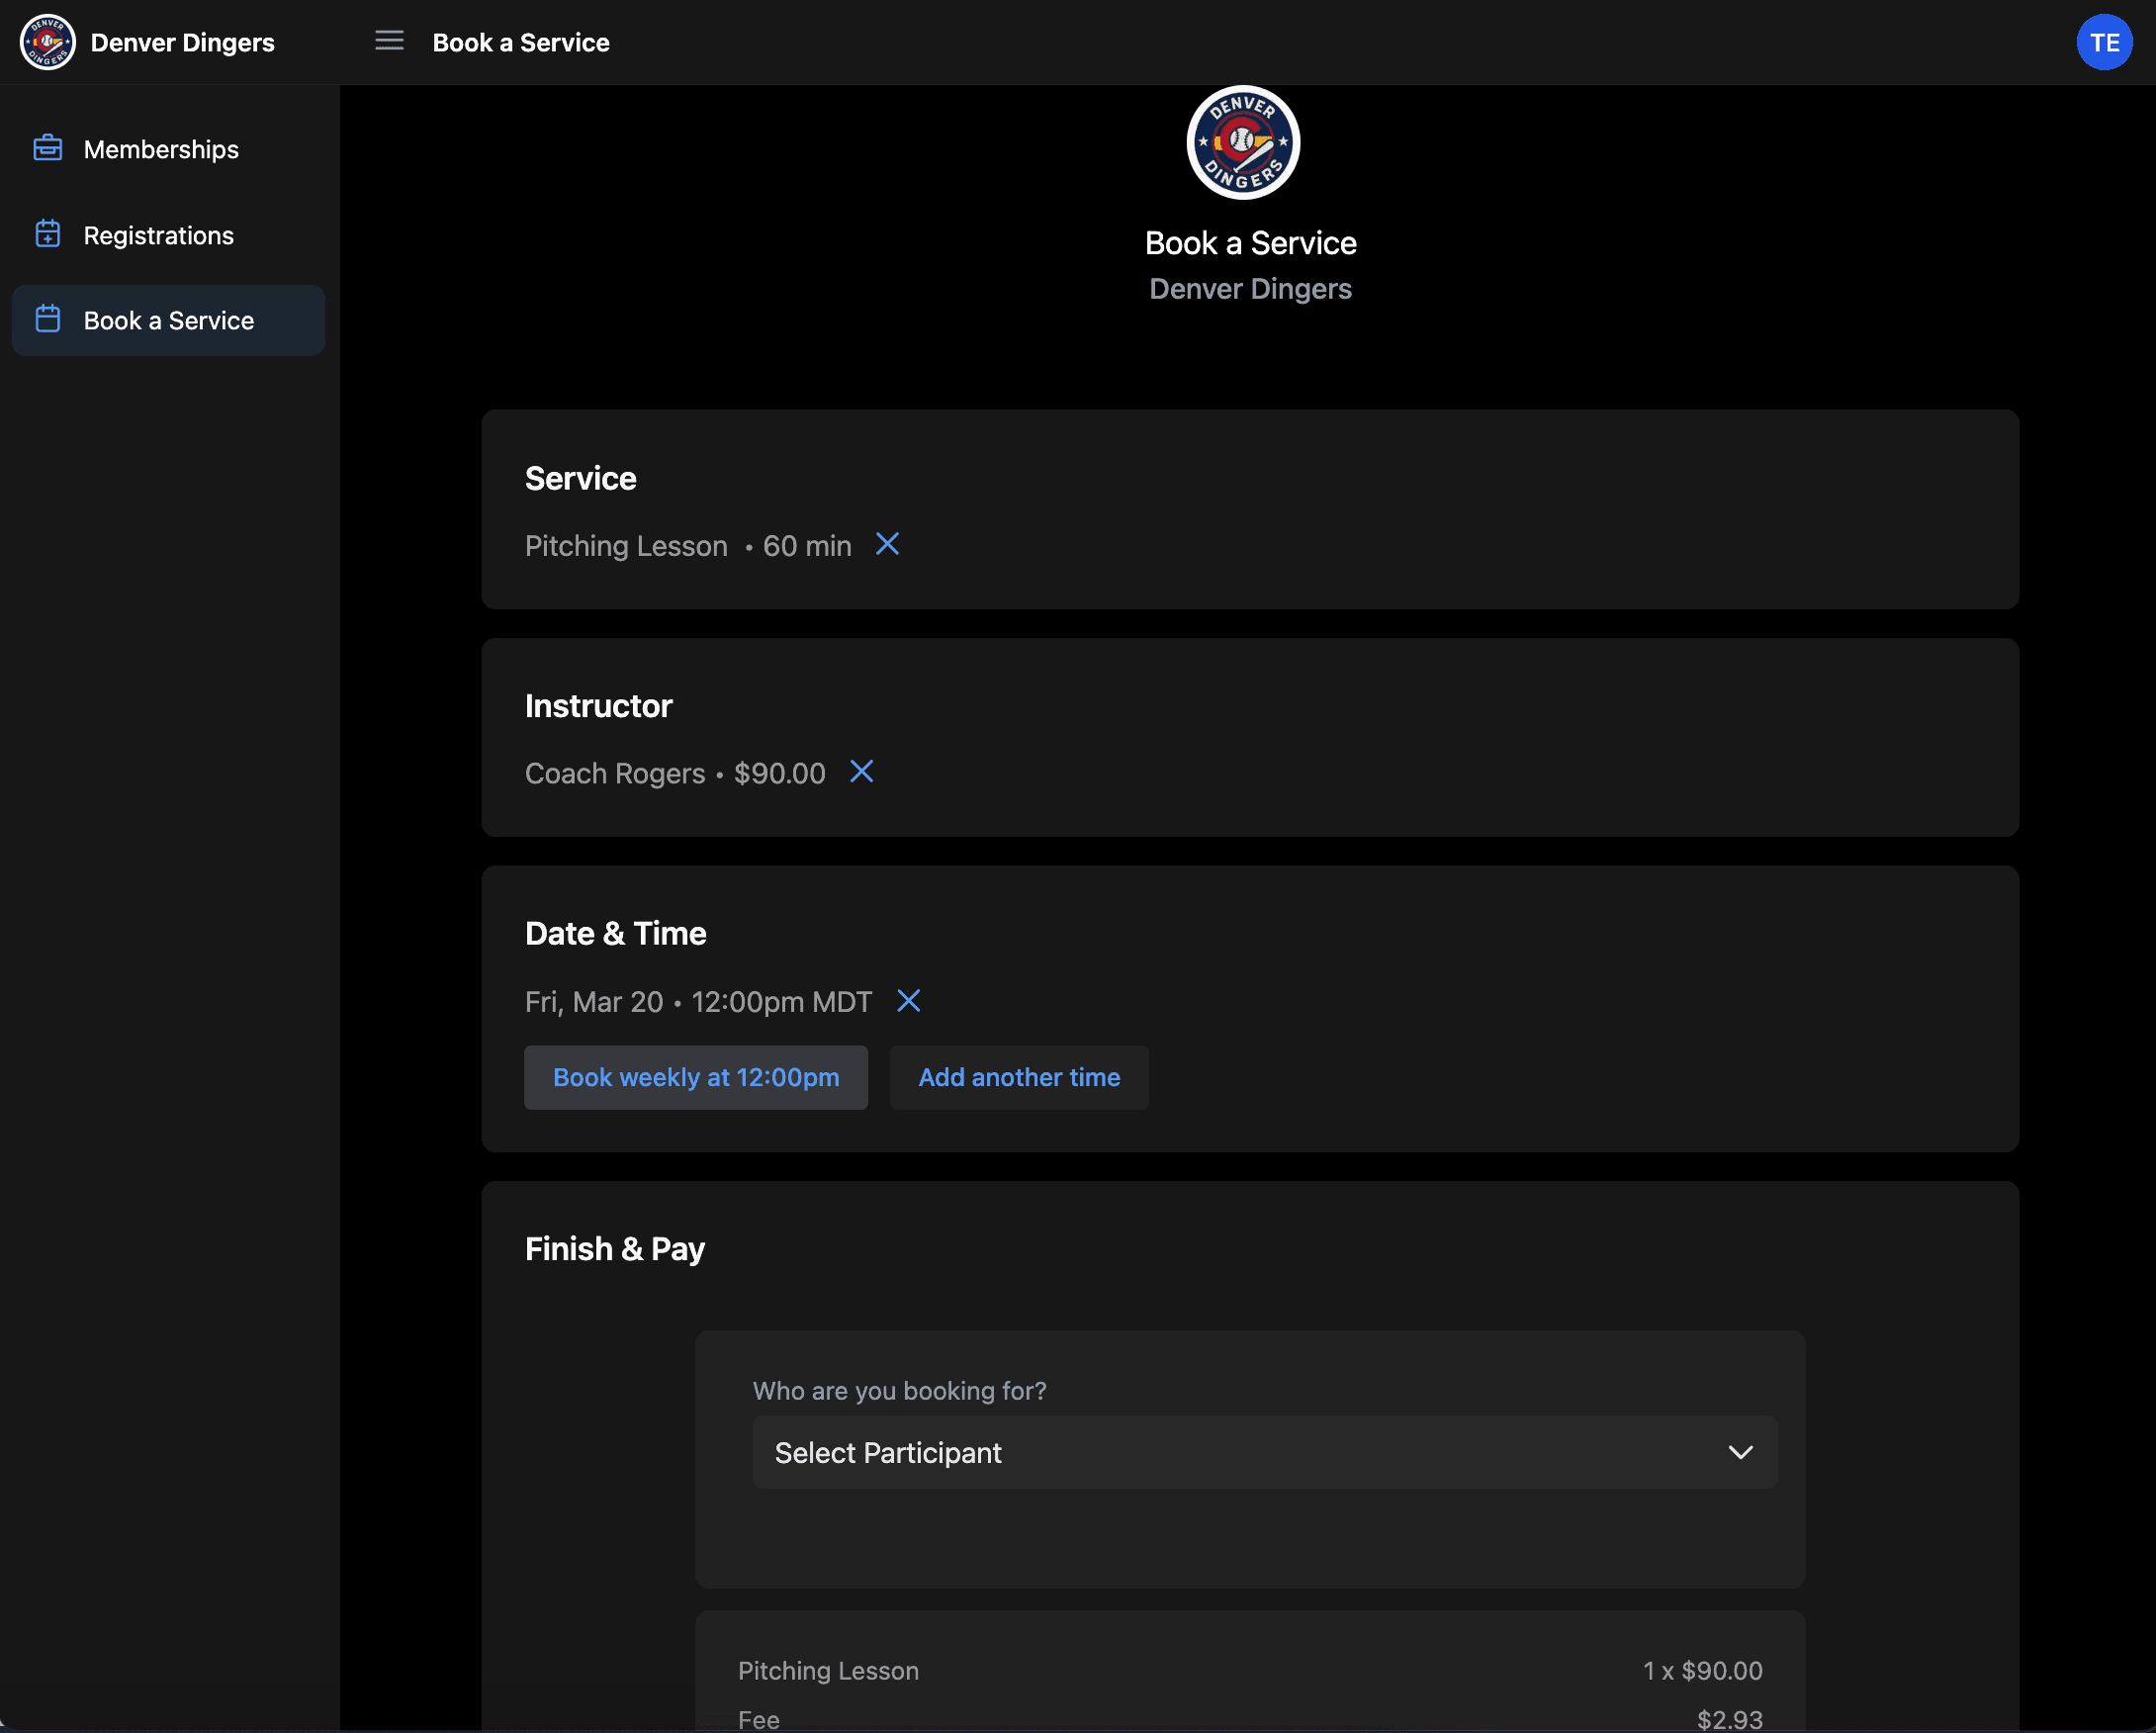2156x1733 pixels.
Task: Remove Coach Rogers instructor selection
Action: click(x=861, y=771)
